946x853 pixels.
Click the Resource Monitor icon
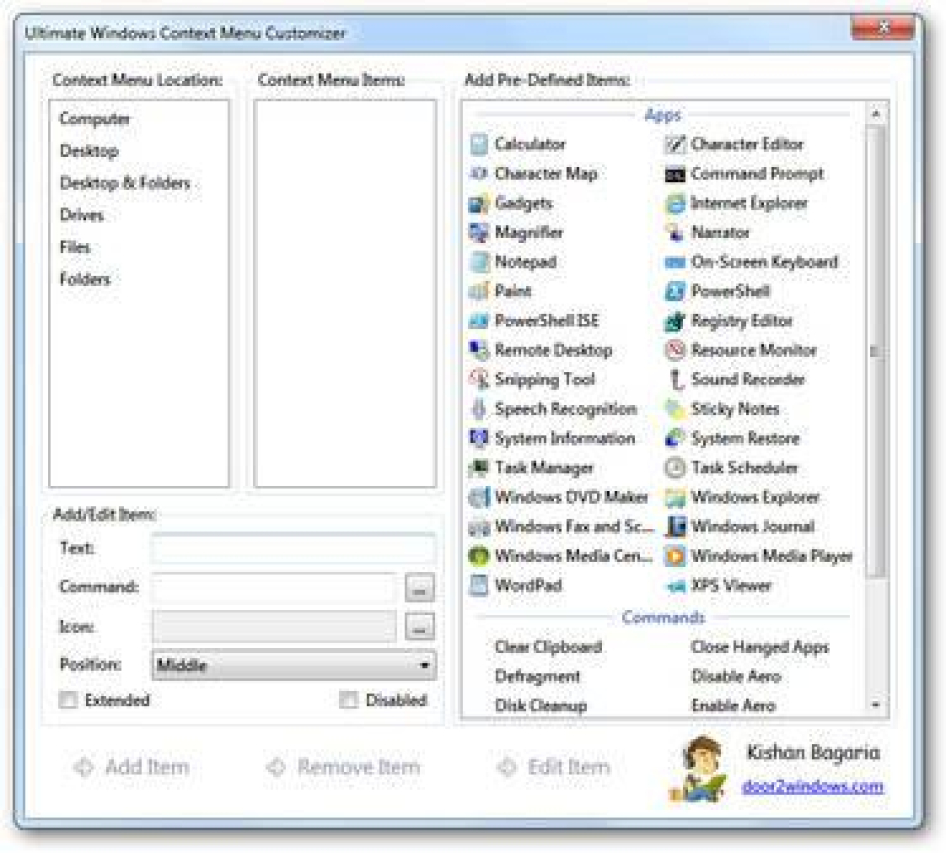[675, 350]
